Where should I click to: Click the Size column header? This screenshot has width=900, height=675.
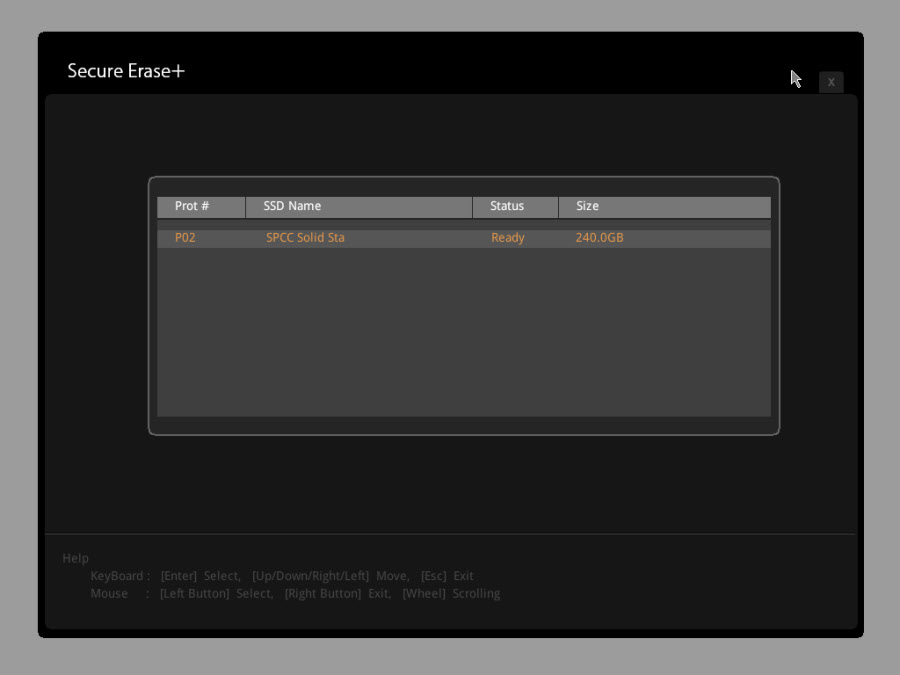(587, 206)
